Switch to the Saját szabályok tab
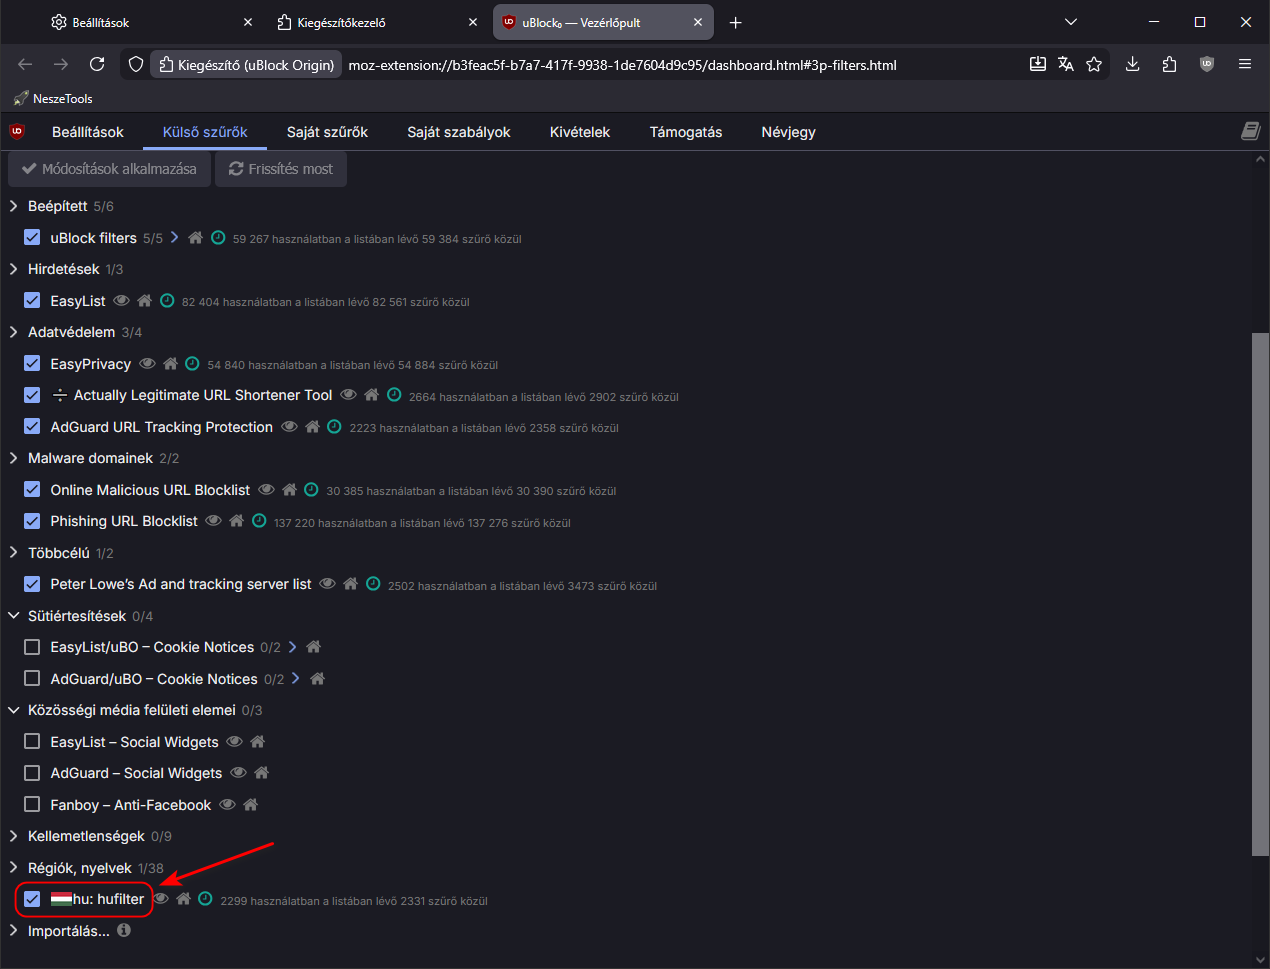Image resolution: width=1270 pixels, height=969 pixels. click(x=459, y=132)
